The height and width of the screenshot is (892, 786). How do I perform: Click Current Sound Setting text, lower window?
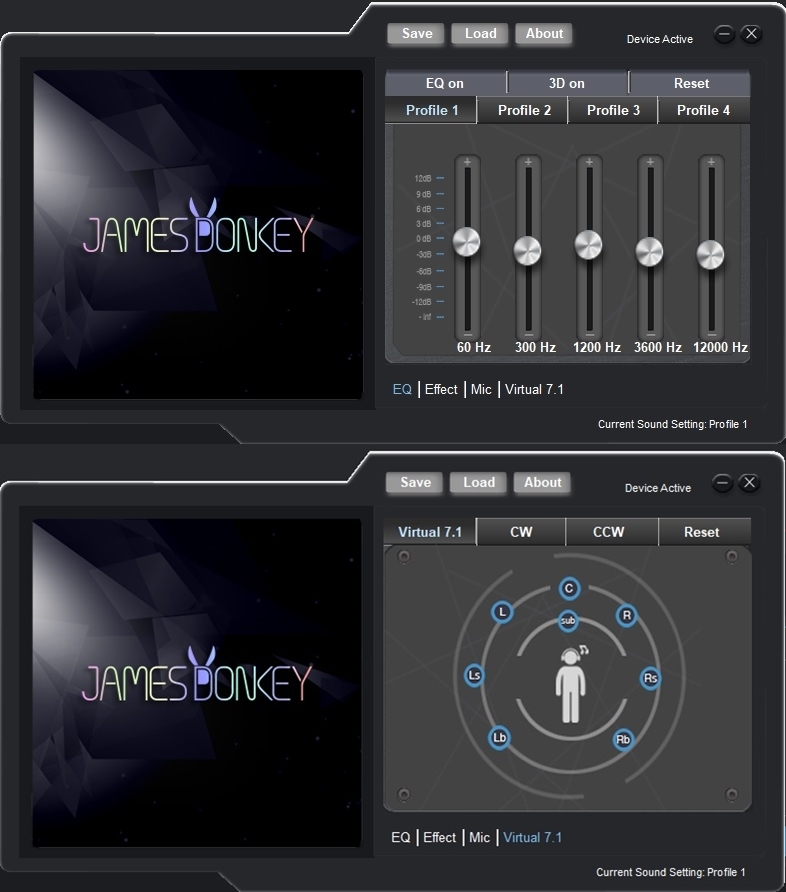(x=671, y=872)
